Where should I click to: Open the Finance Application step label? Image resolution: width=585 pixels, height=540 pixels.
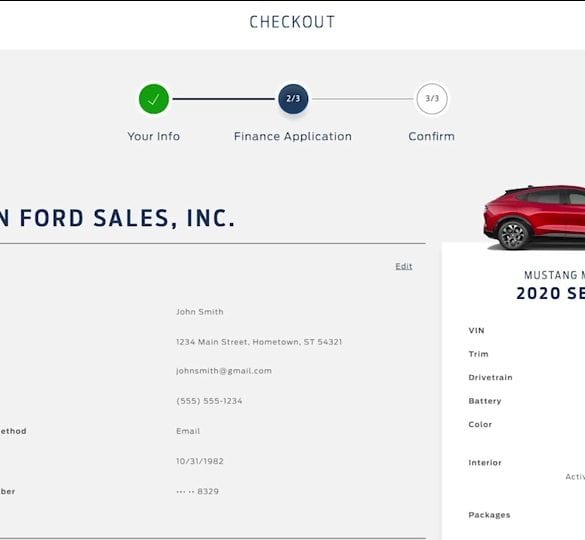coord(293,137)
